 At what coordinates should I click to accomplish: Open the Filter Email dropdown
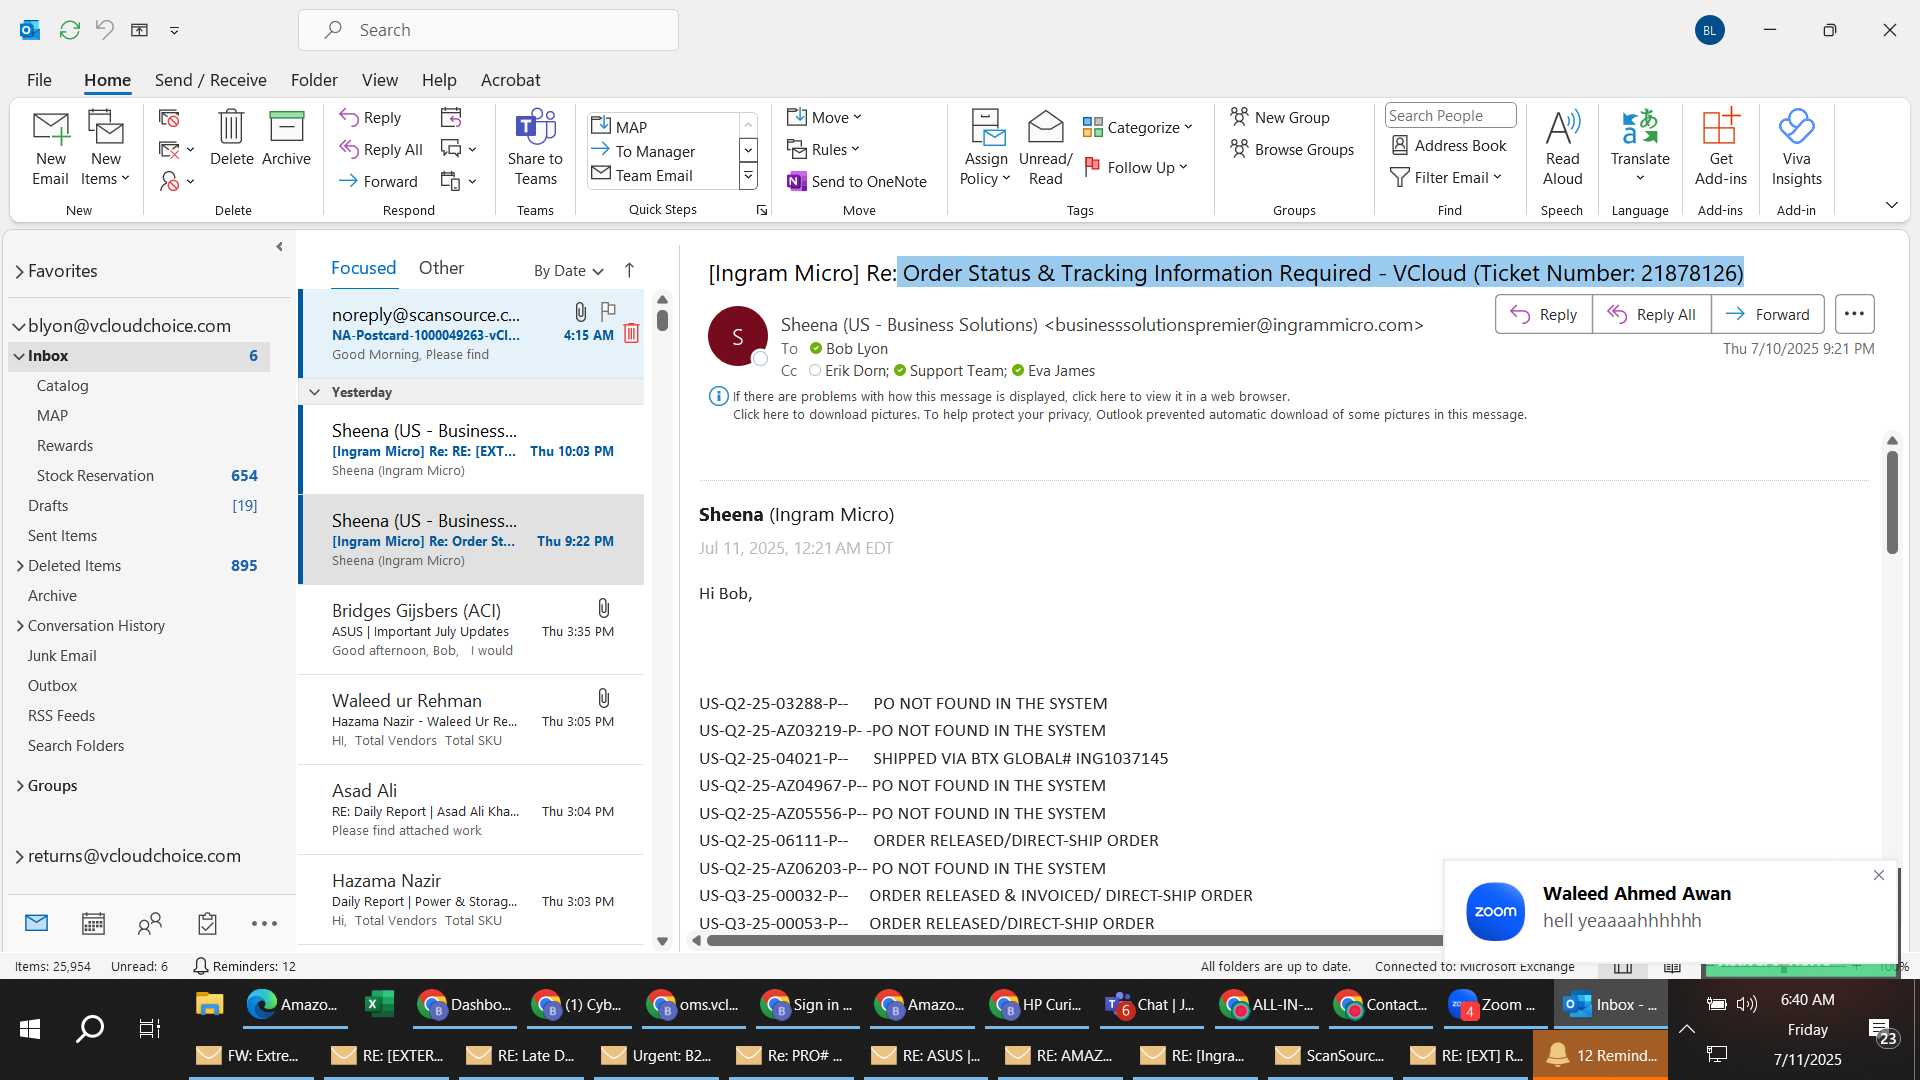[1446, 177]
